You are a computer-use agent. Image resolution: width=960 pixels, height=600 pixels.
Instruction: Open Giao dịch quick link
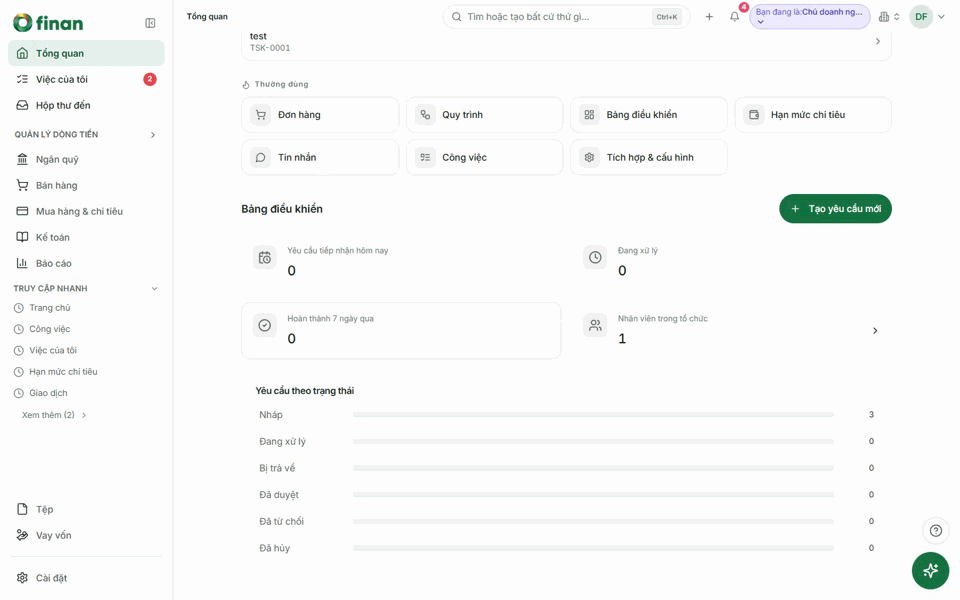point(48,393)
